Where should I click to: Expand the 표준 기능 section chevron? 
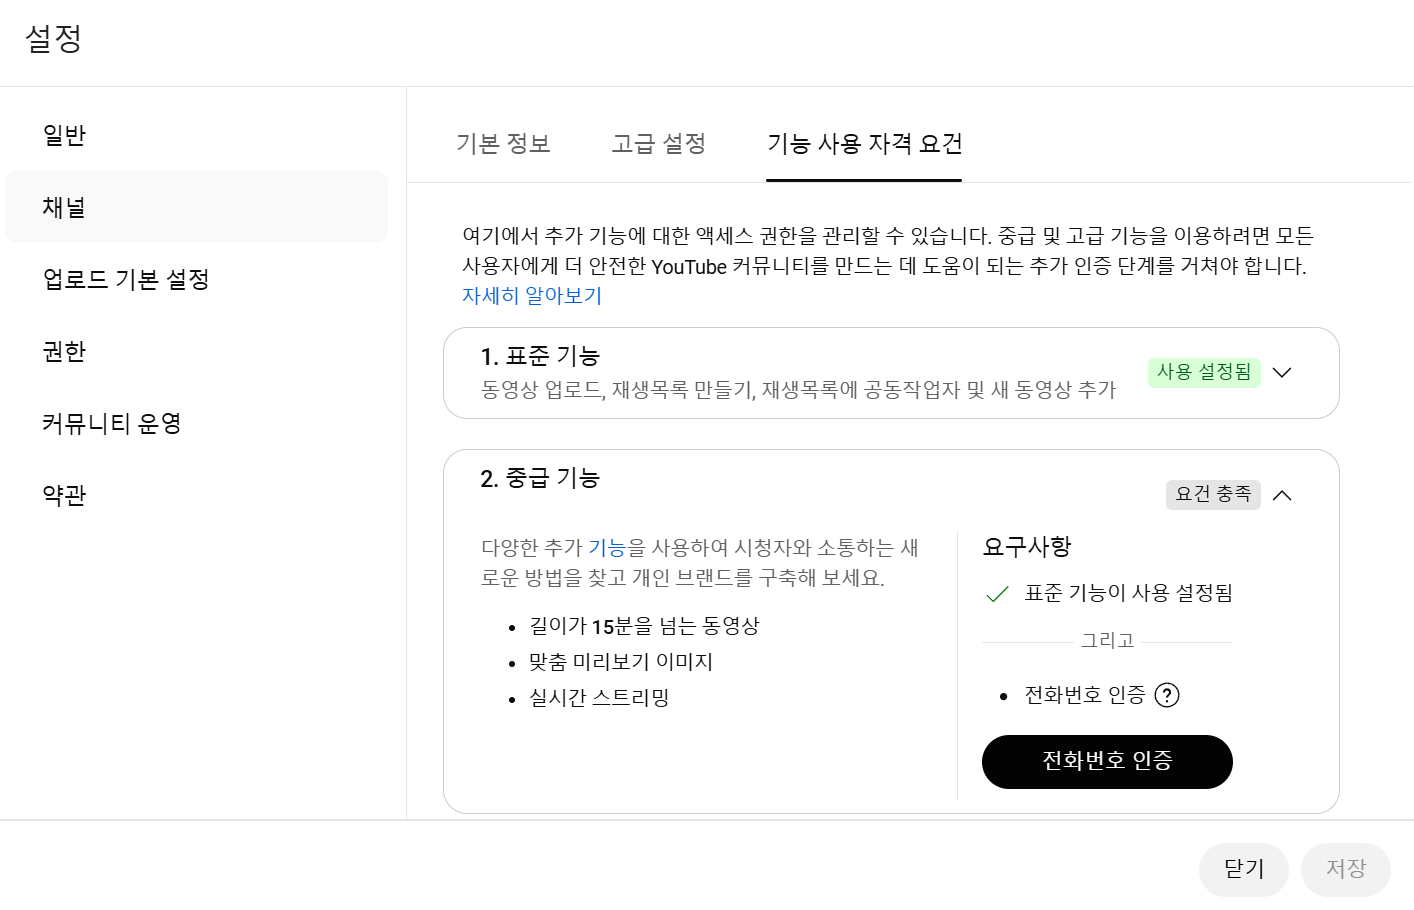1282,372
